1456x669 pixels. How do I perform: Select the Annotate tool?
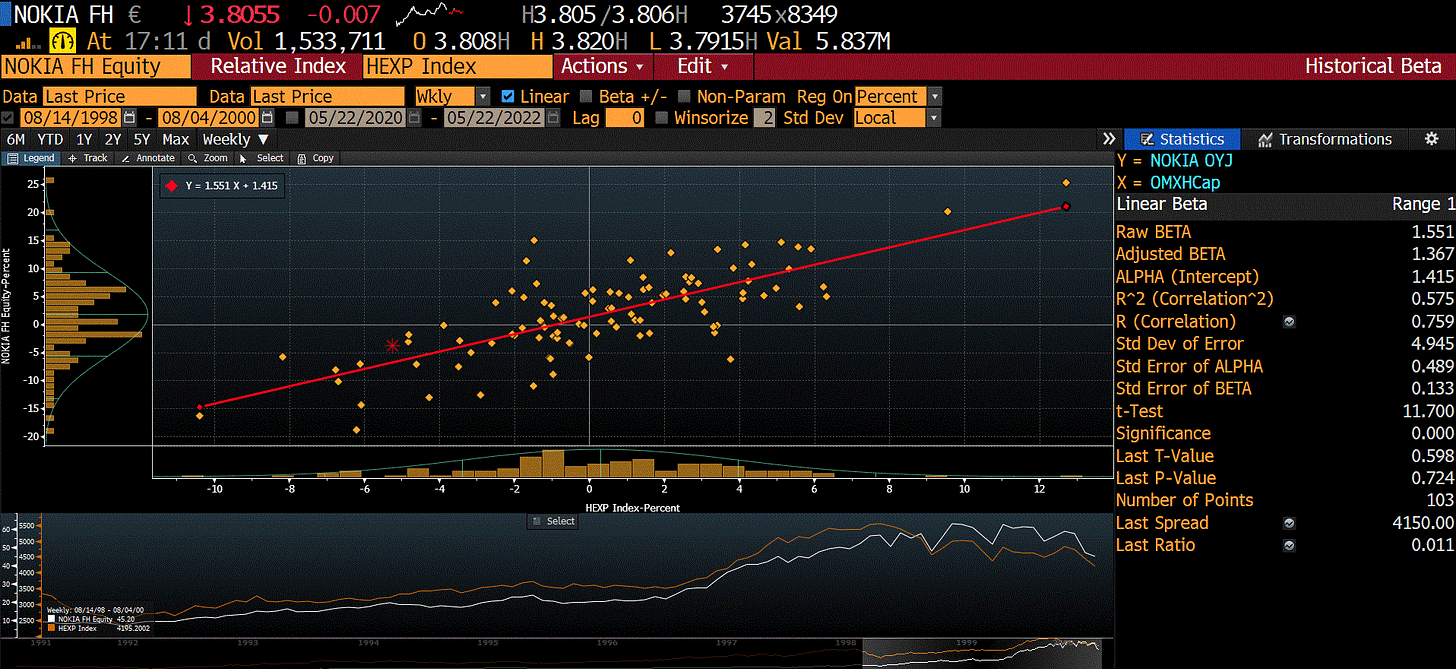(147, 158)
